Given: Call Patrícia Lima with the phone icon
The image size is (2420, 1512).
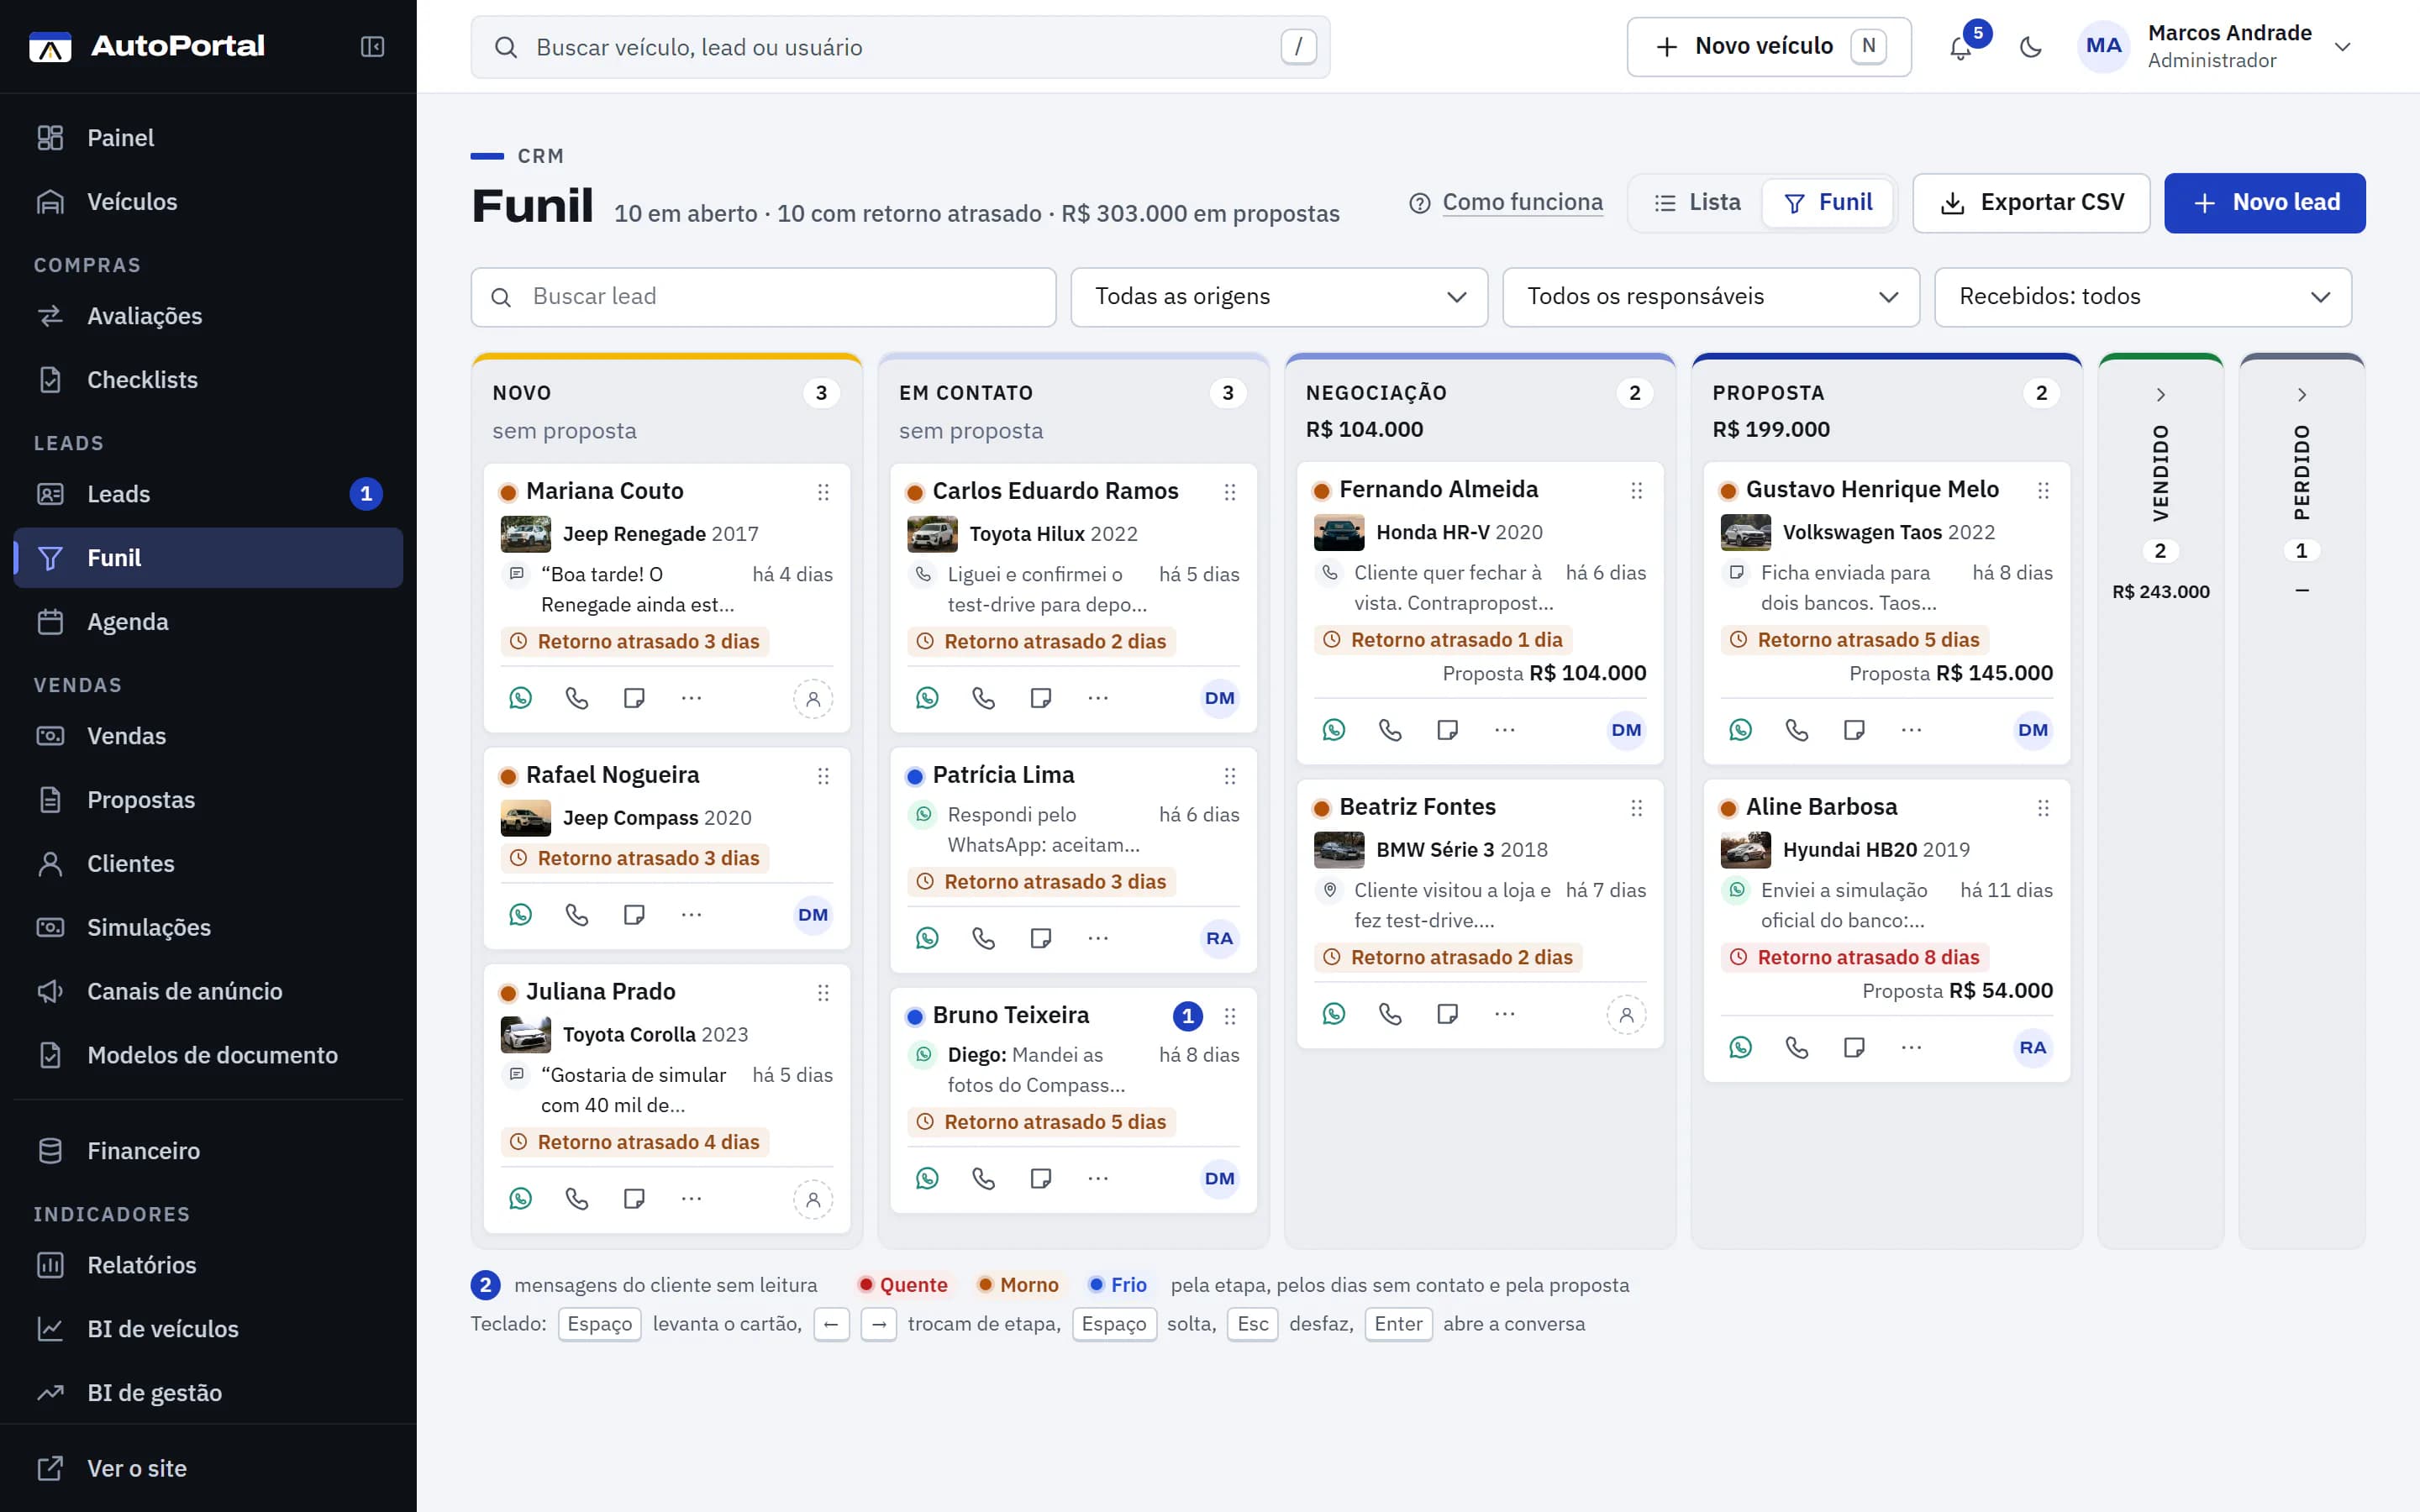Looking at the screenshot, I should pyautogui.click(x=984, y=938).
